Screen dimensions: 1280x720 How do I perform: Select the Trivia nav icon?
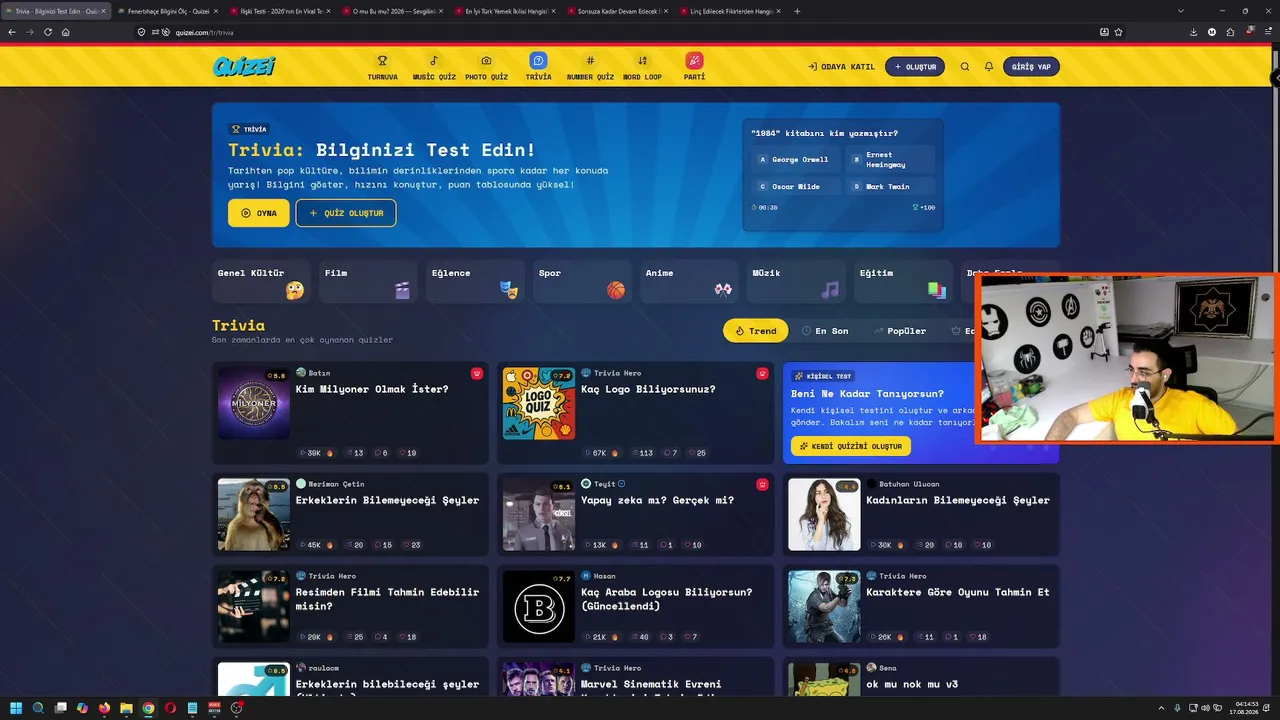[538, 61]
